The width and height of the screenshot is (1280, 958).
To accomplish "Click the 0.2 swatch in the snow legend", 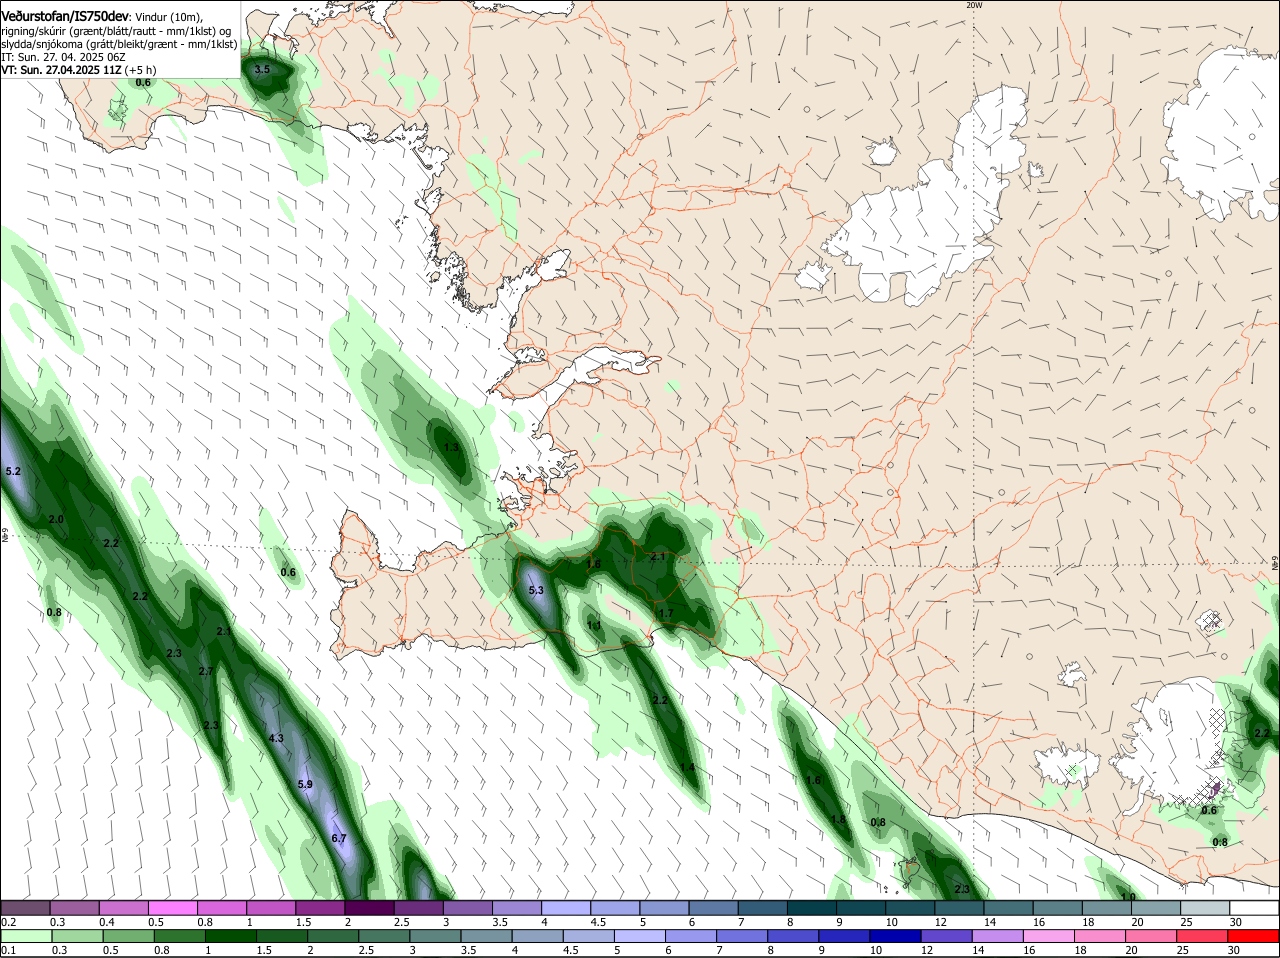I will [25, 908].
